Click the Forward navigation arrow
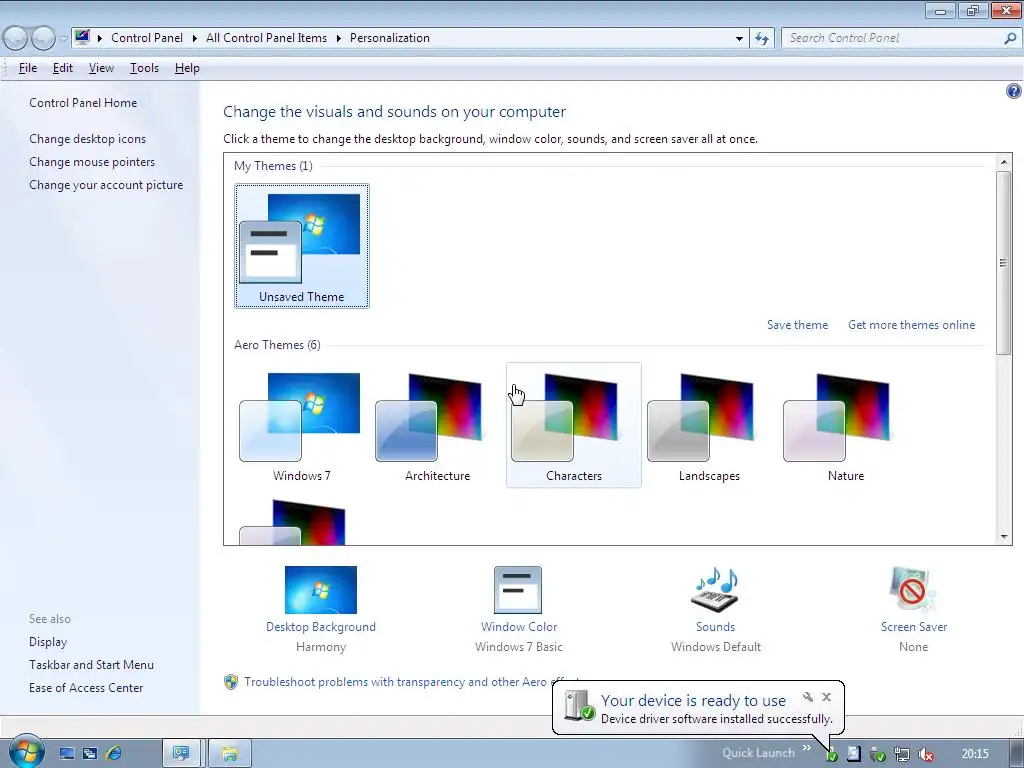 [x=43, y=39]
